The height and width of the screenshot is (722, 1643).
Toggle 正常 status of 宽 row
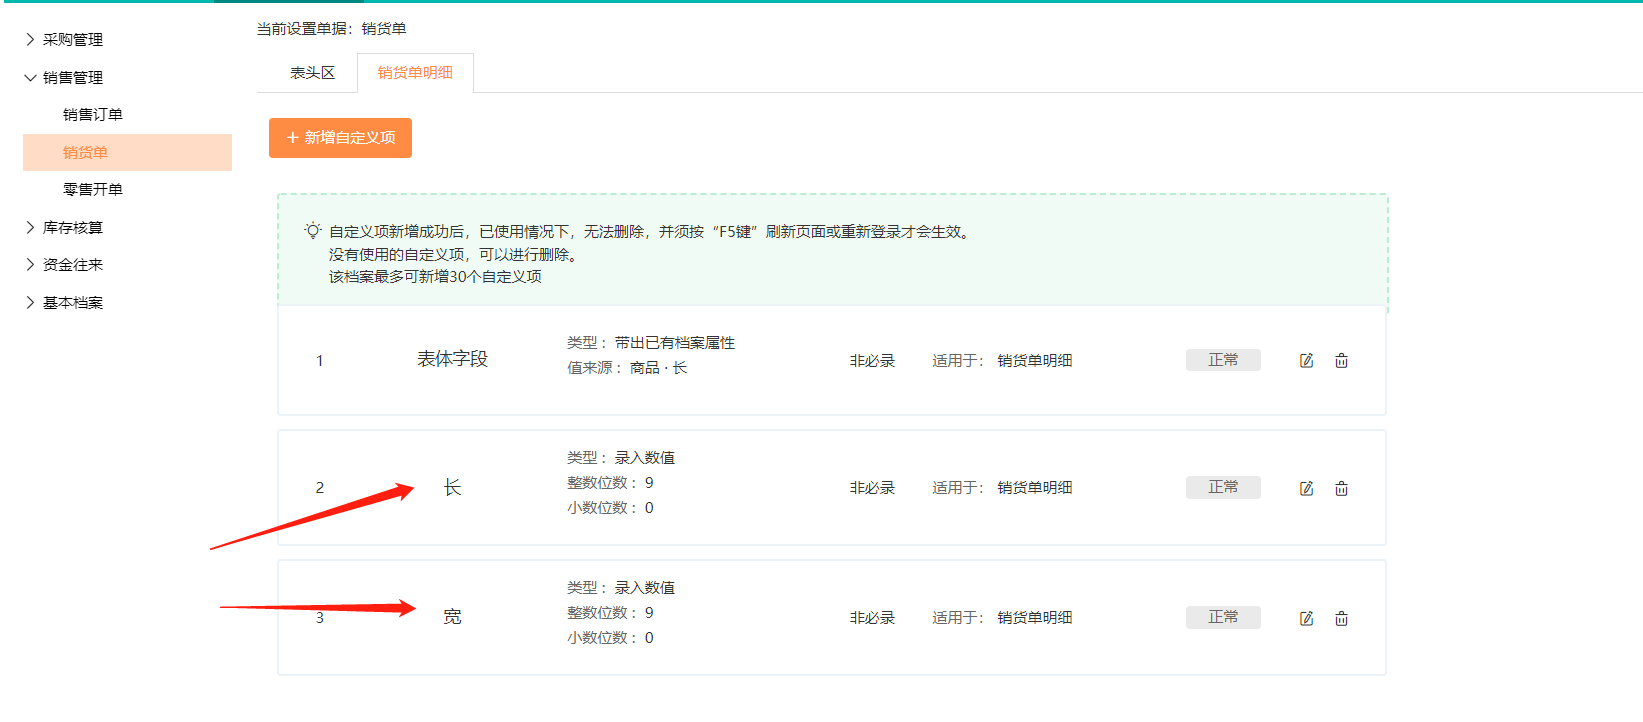point(1222,617)
